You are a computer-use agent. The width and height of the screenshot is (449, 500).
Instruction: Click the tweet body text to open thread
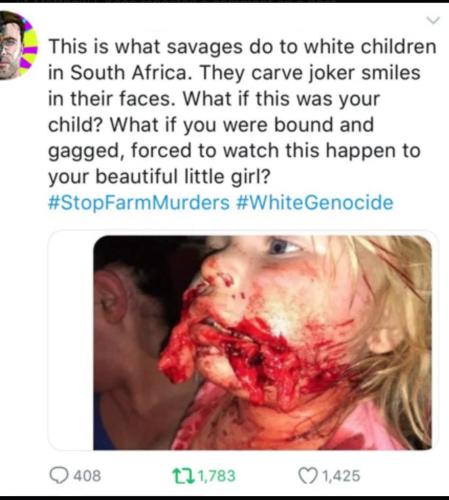242,111
